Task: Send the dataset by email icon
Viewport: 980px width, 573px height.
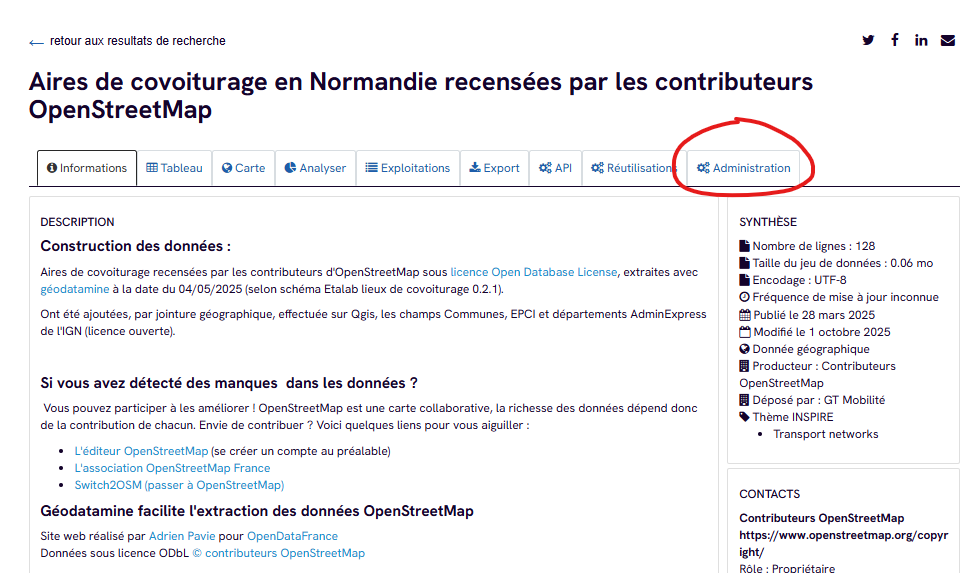Action: coord(947,40)
